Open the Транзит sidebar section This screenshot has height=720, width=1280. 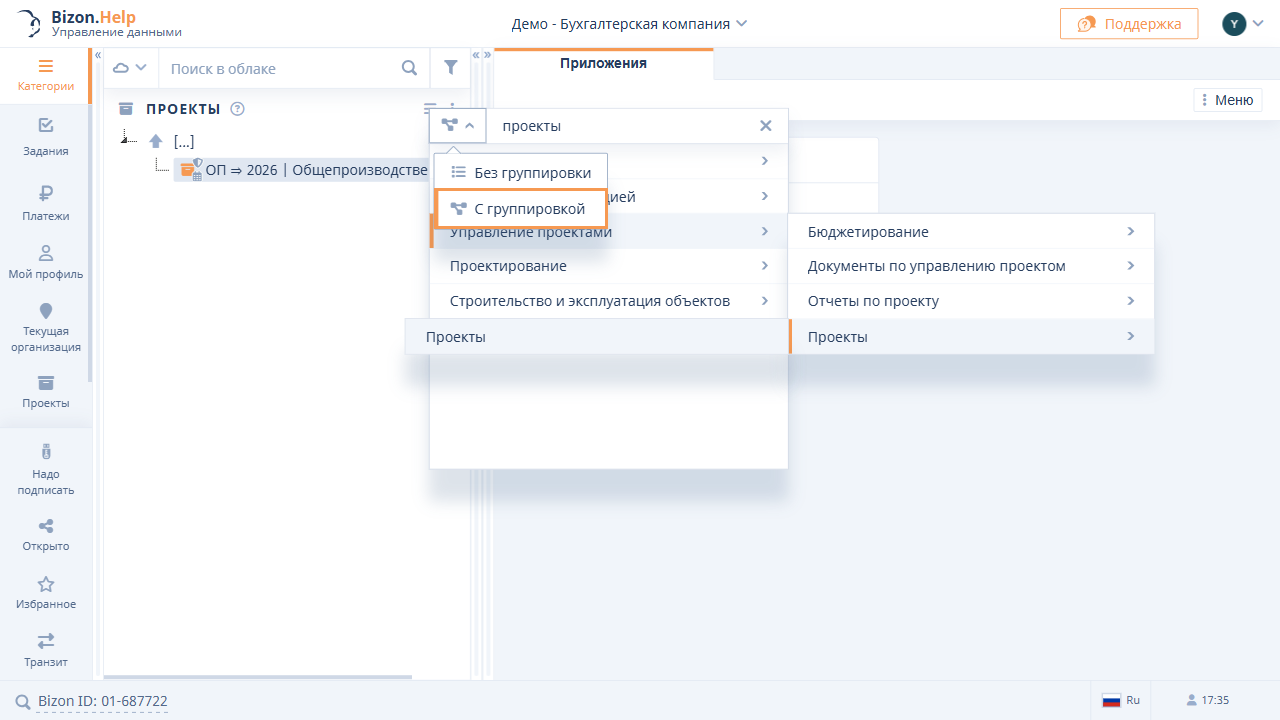tap(45, 649)
